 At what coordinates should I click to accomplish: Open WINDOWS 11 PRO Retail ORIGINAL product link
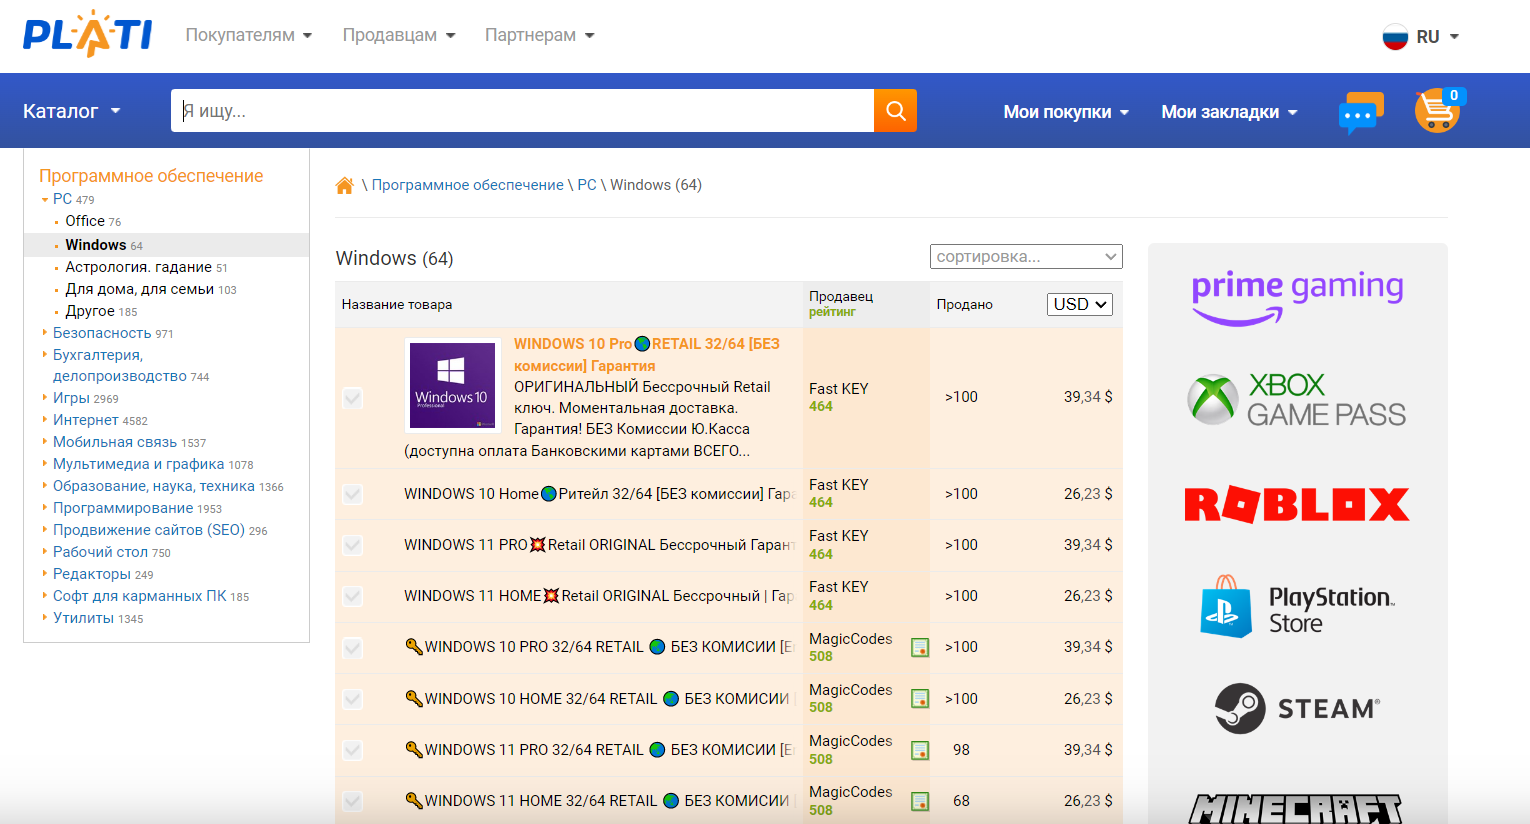599,545
